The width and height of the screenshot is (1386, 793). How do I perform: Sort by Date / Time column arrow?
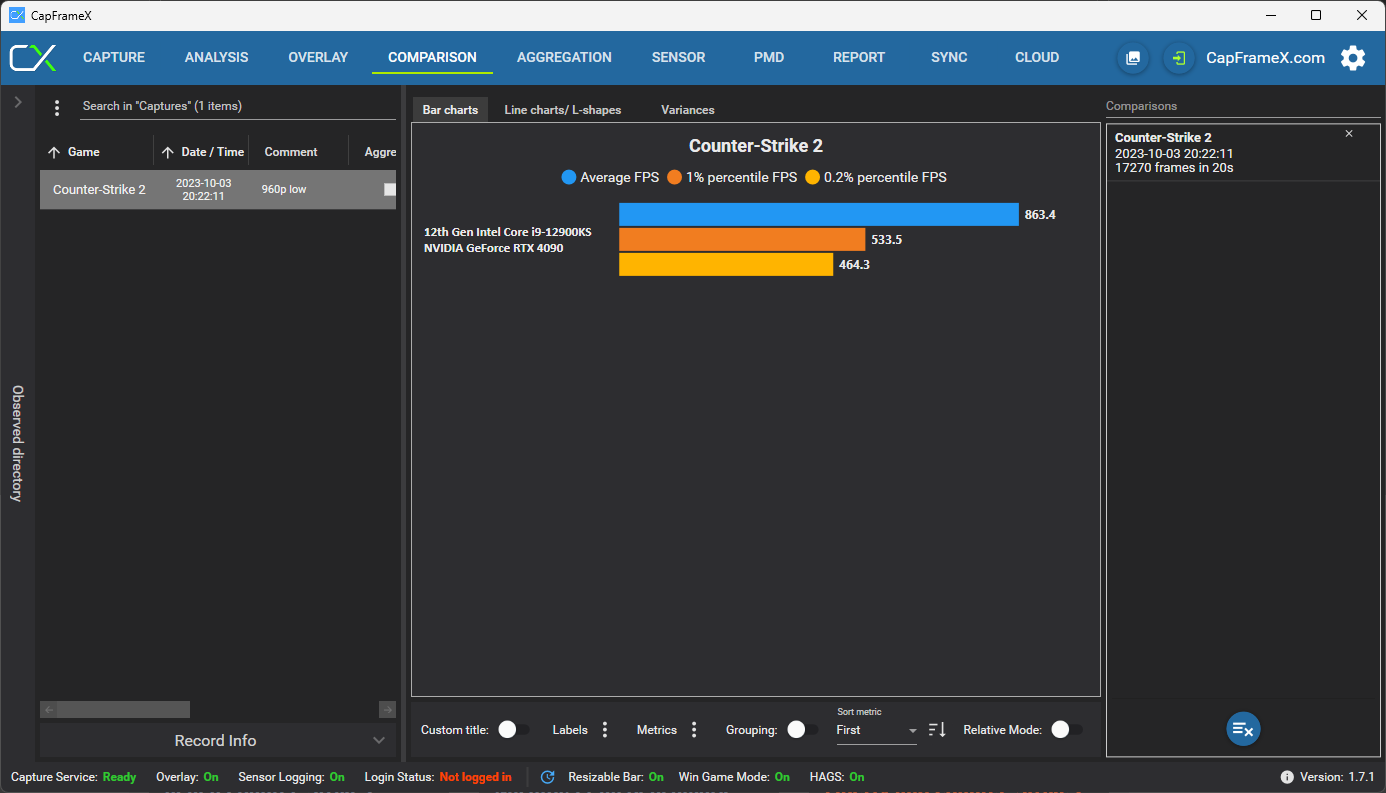[168, 153]
